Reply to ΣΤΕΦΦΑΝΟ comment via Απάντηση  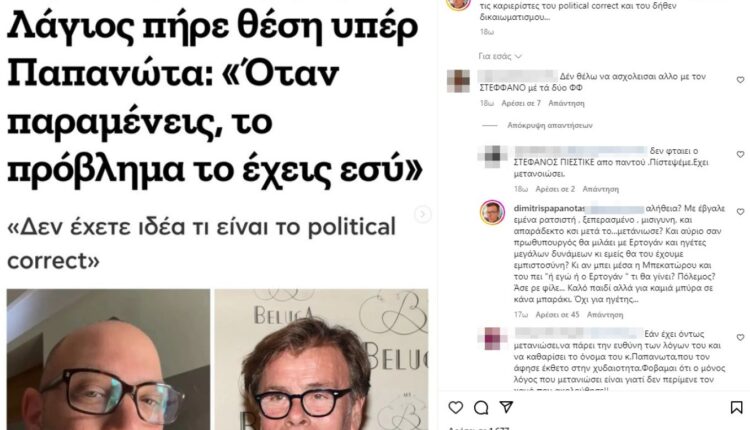point(566,103)
